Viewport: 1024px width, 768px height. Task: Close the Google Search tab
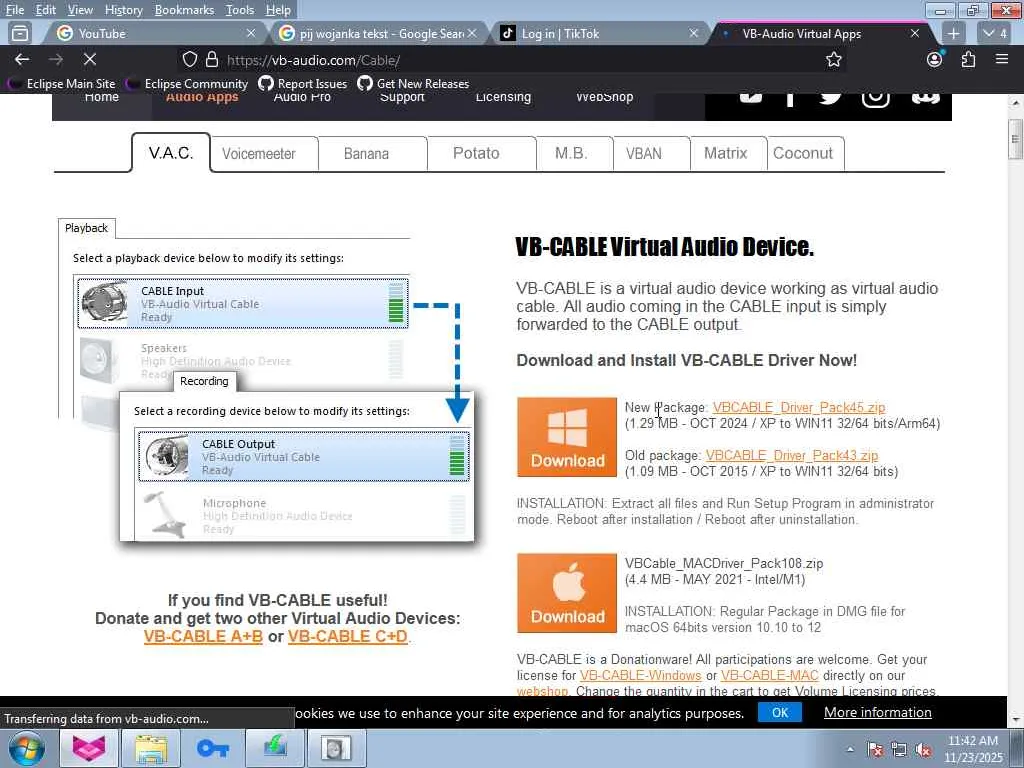click(472, 33)
